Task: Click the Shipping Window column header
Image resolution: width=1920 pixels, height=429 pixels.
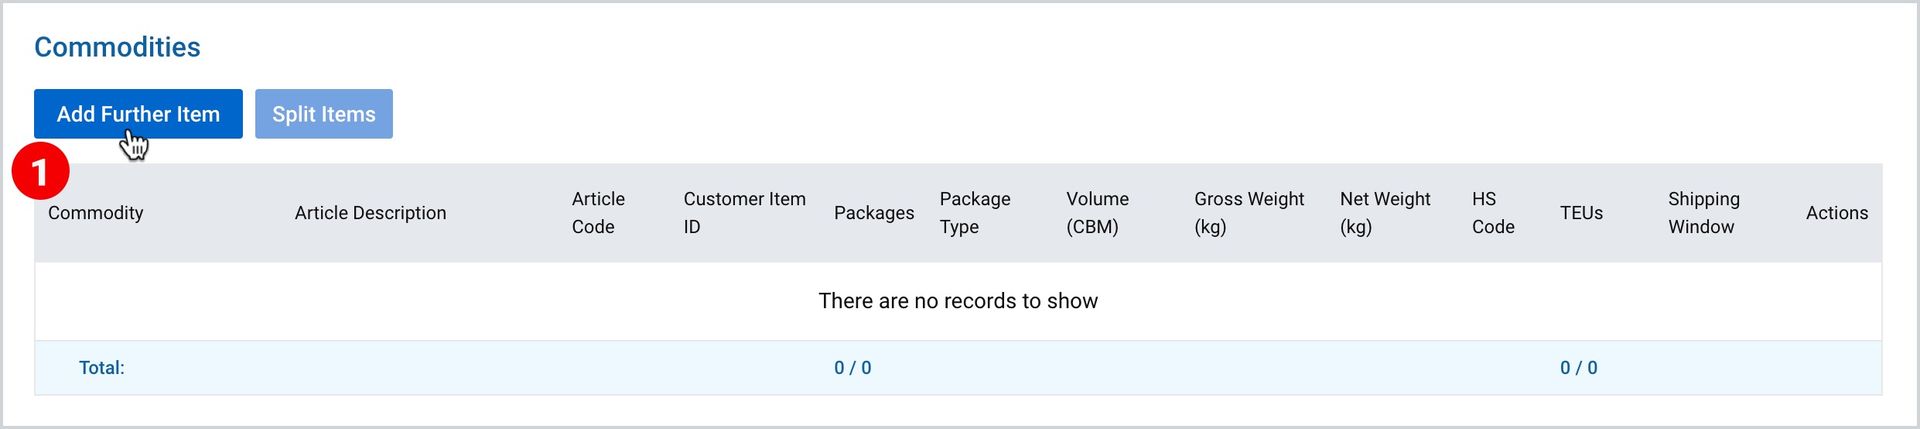Action: (x=1704, y=213)
